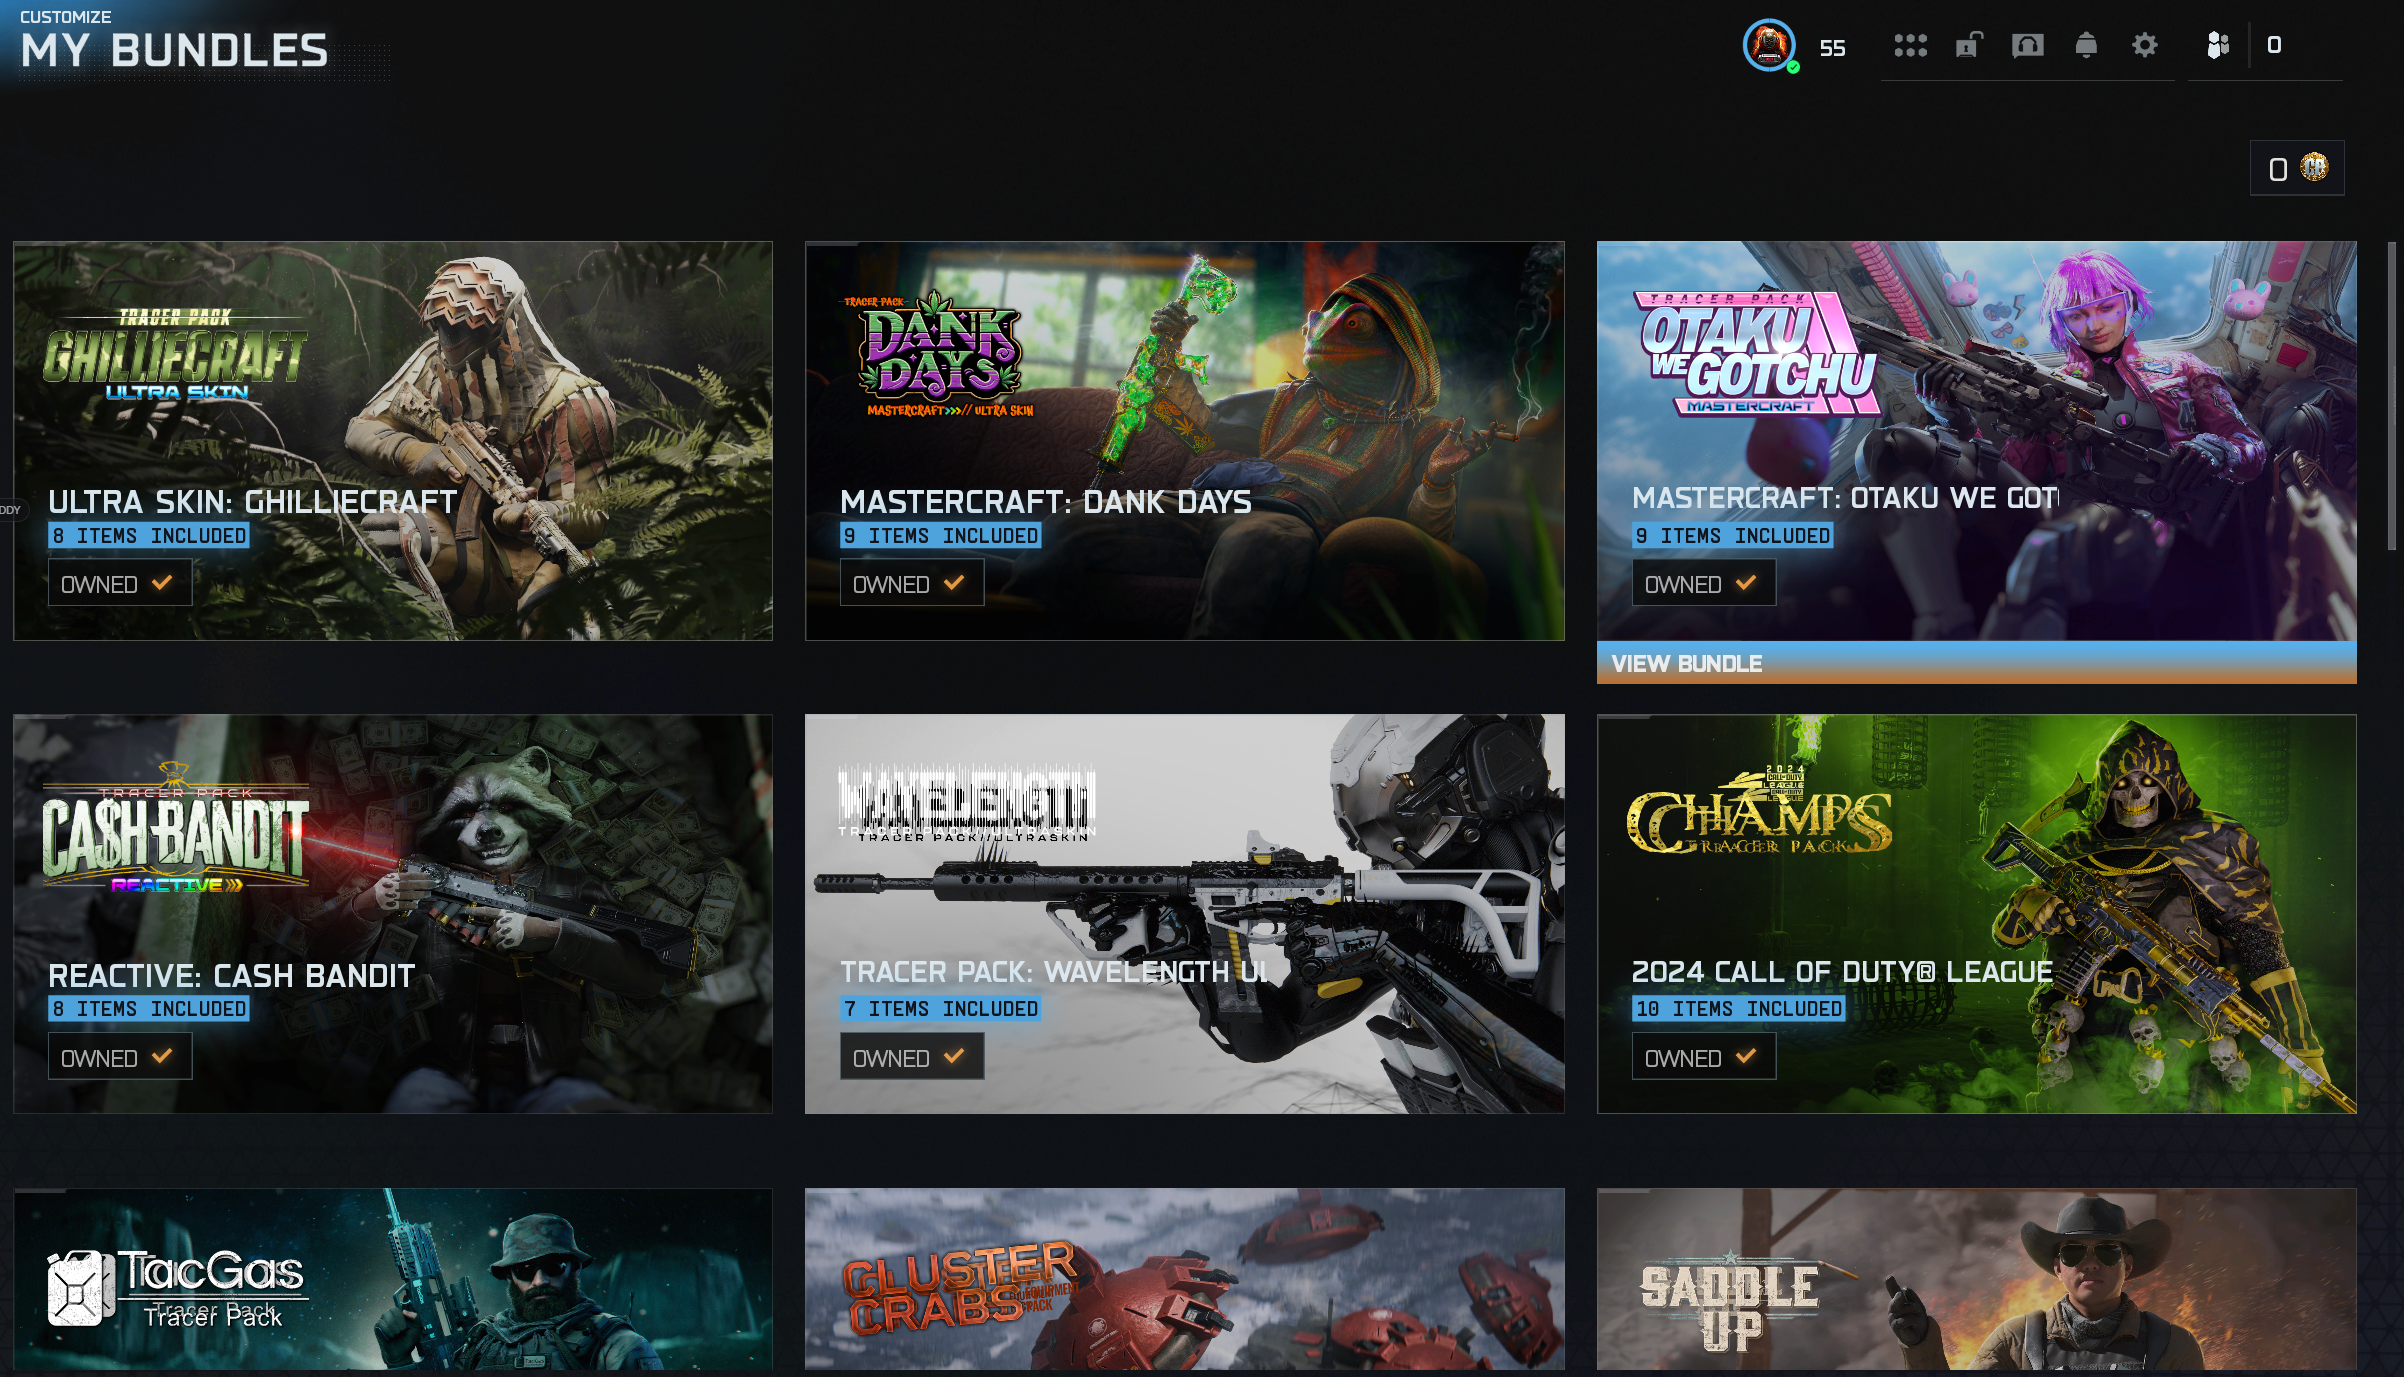Click "8 ITEMS INCLUDED" on Cash Bandit
Screen dimensions: 2404x1377
pos(149,1009)
